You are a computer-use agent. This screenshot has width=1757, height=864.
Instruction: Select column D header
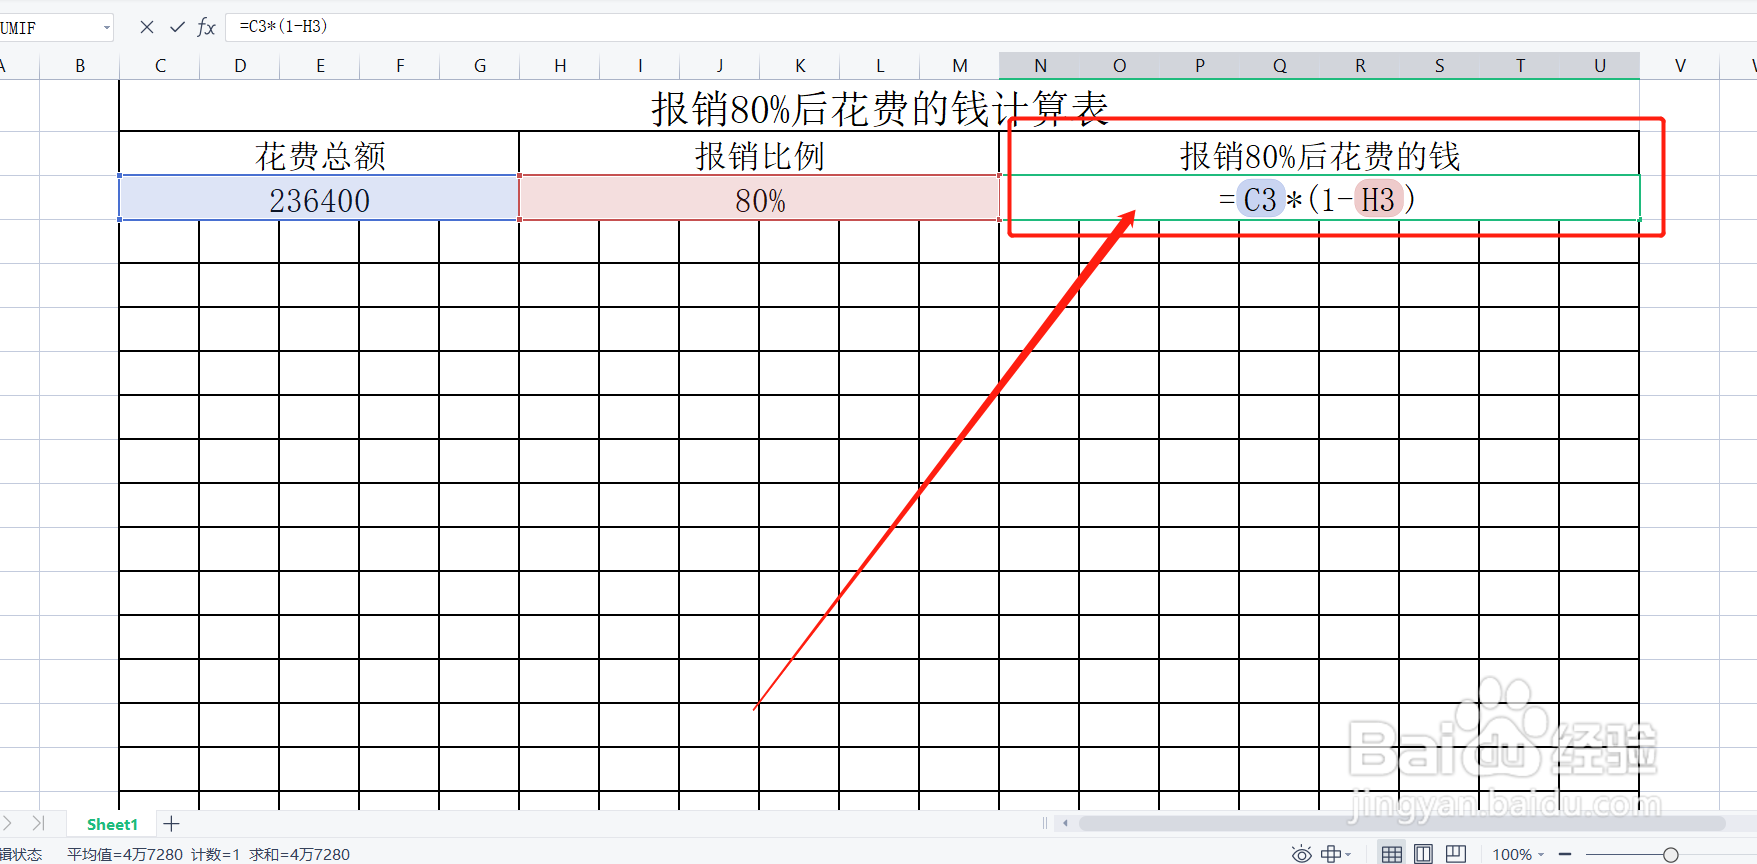pyautogui.click(x=240, y=66)
